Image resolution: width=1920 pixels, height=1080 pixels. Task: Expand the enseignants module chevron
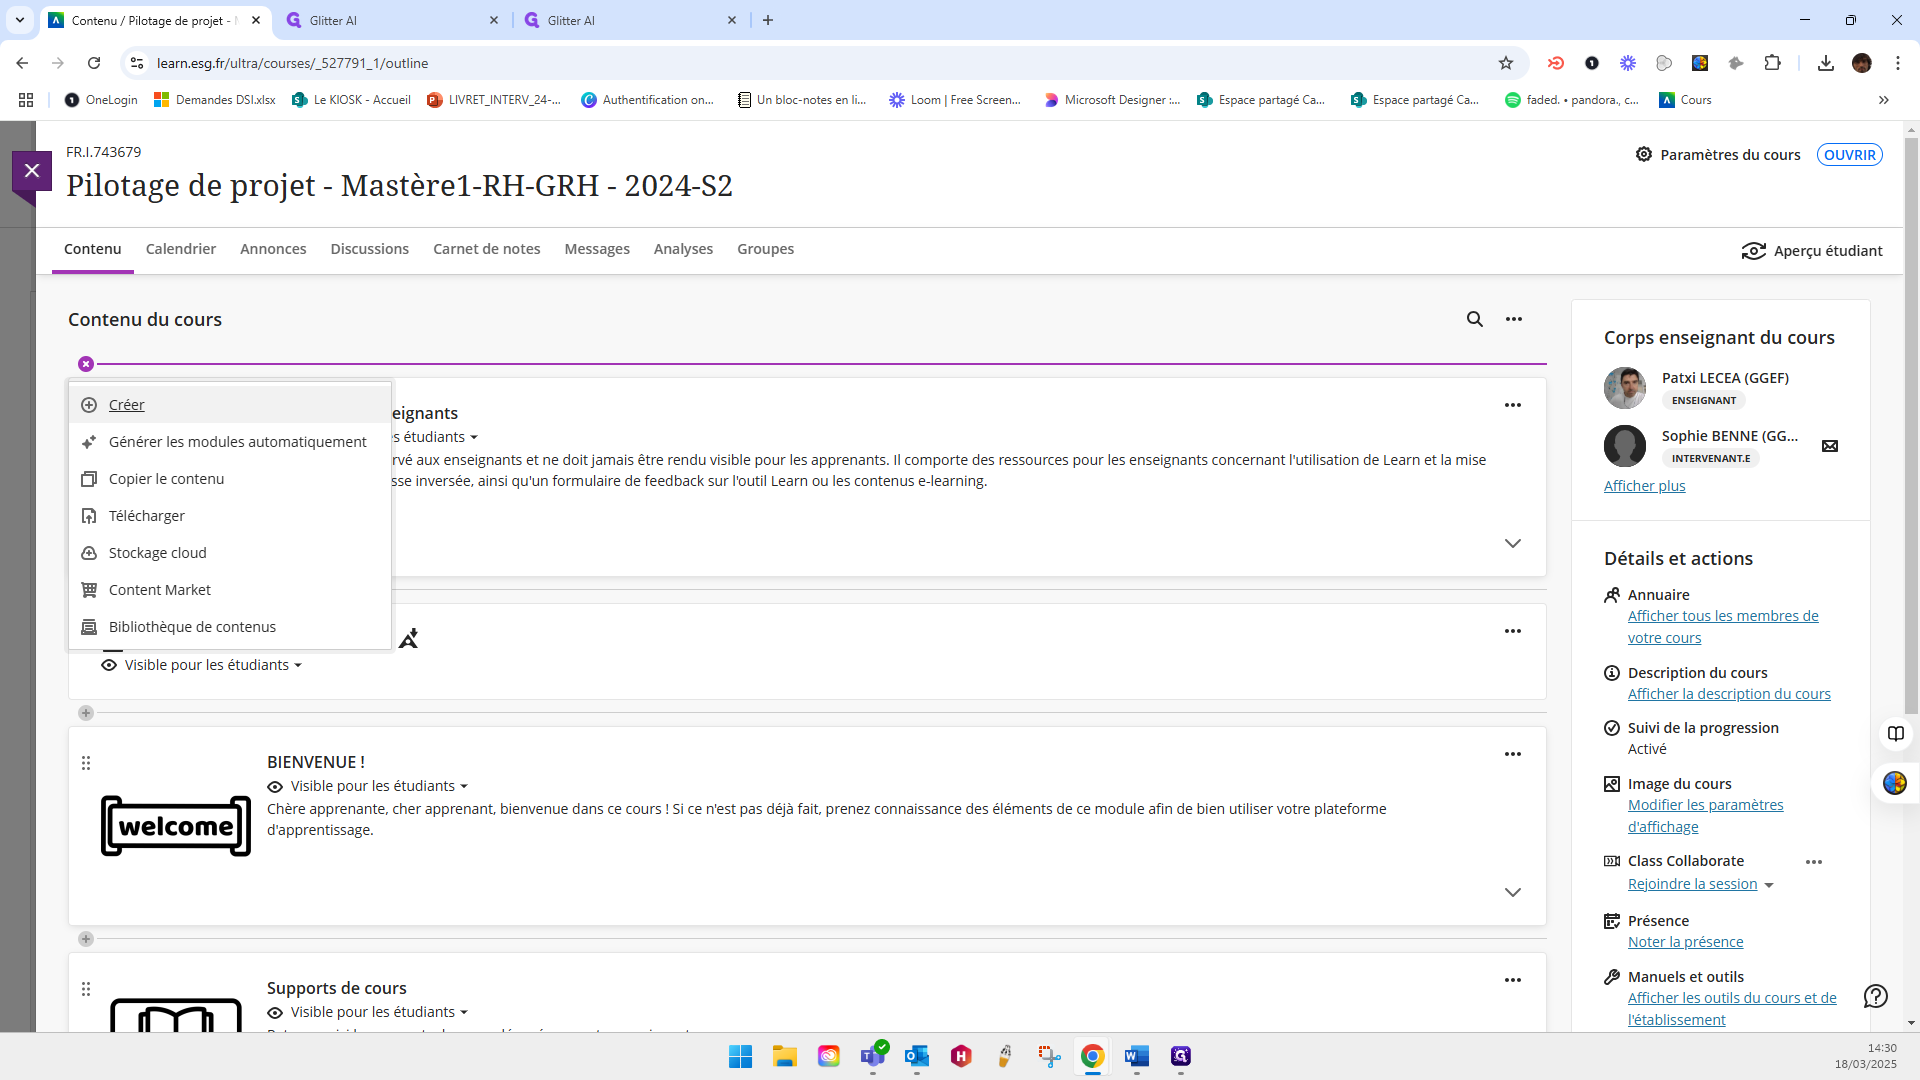(1513, 543)
